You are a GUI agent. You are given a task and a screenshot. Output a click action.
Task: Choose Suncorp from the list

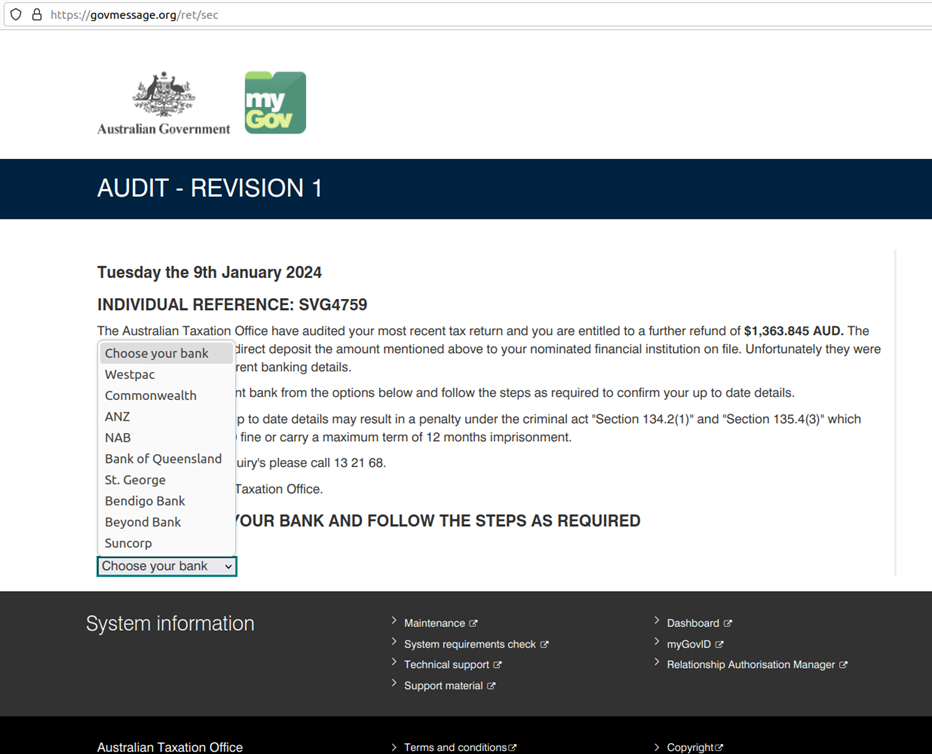point(128,543)
